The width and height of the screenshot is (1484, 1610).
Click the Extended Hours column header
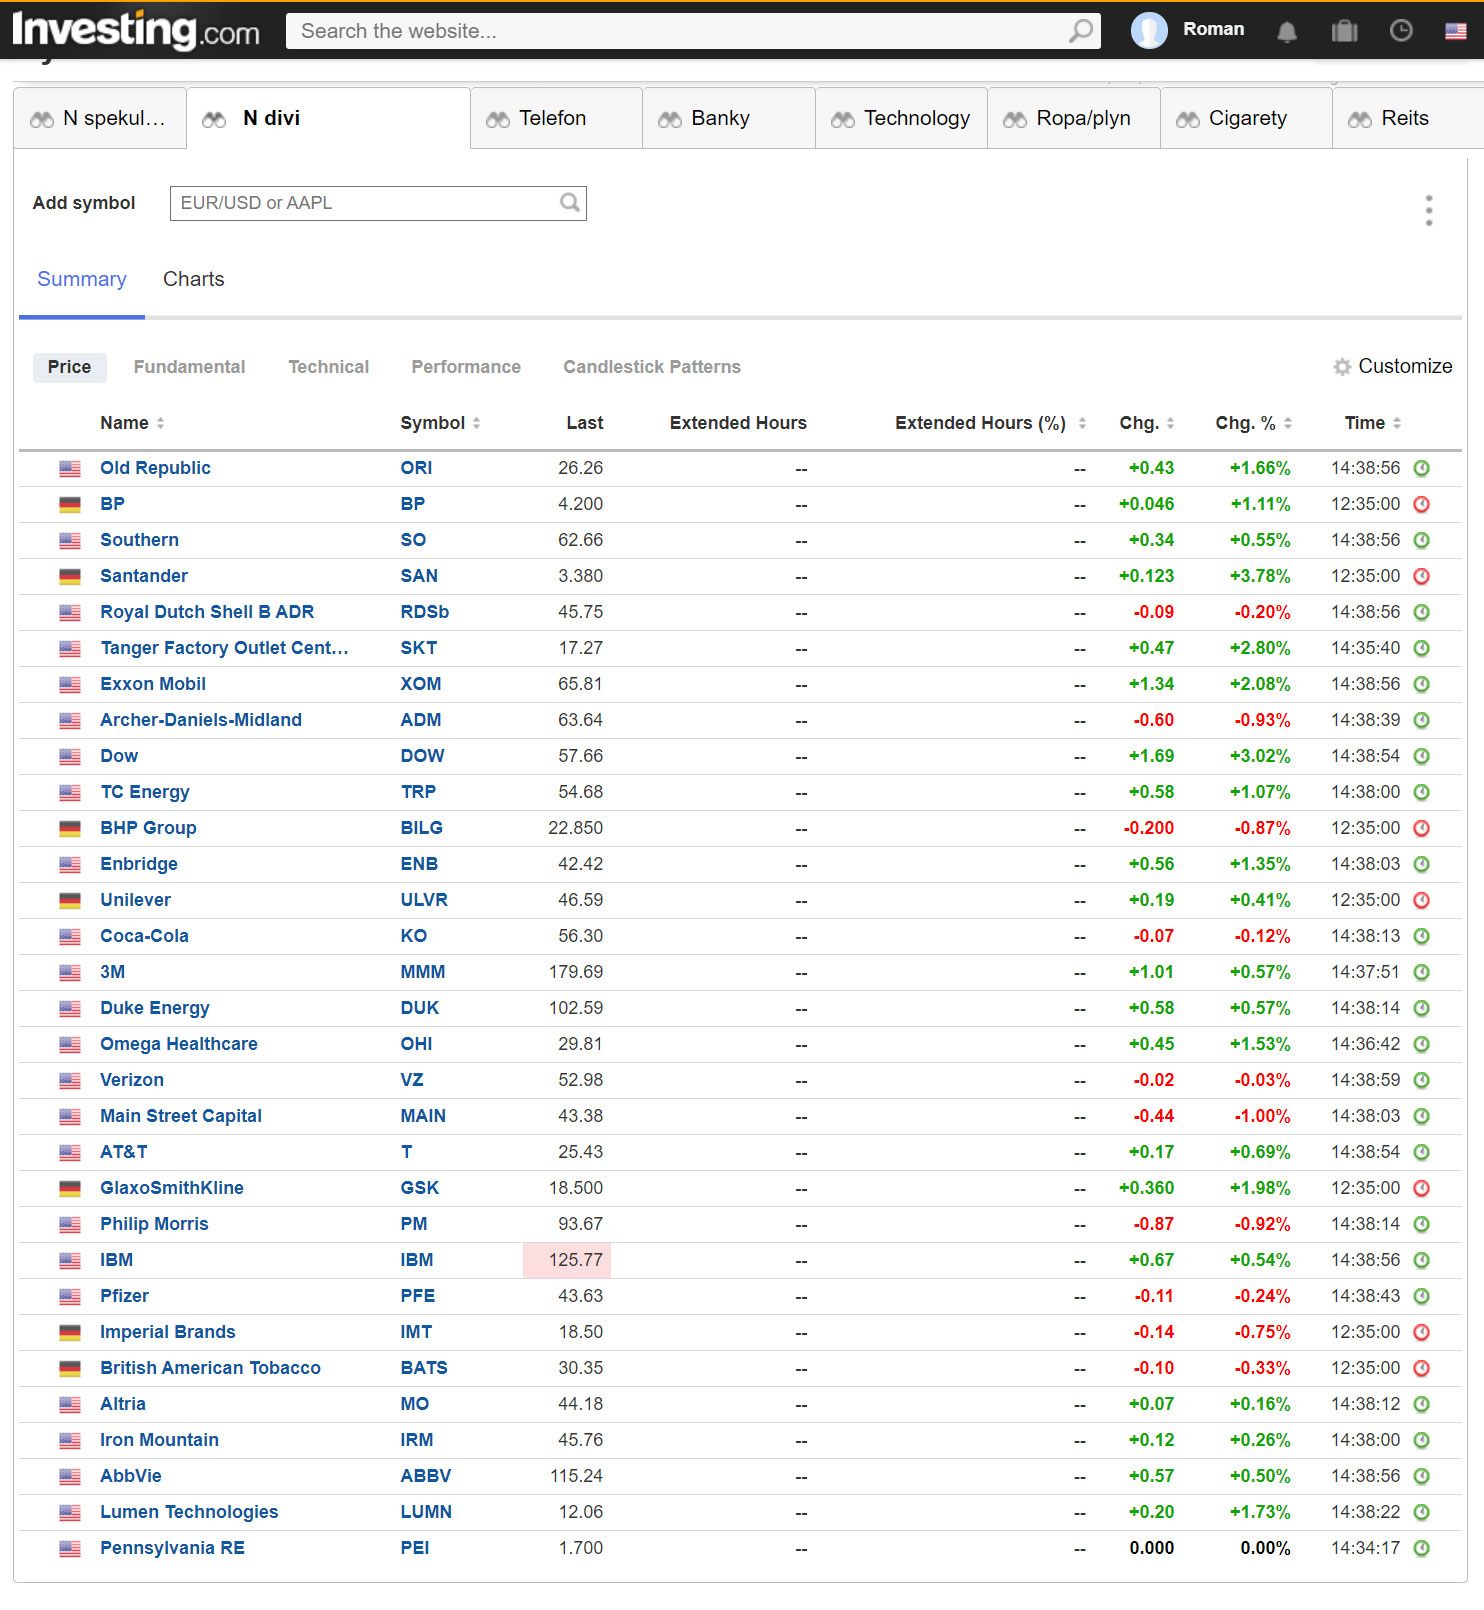click(738, 423)
